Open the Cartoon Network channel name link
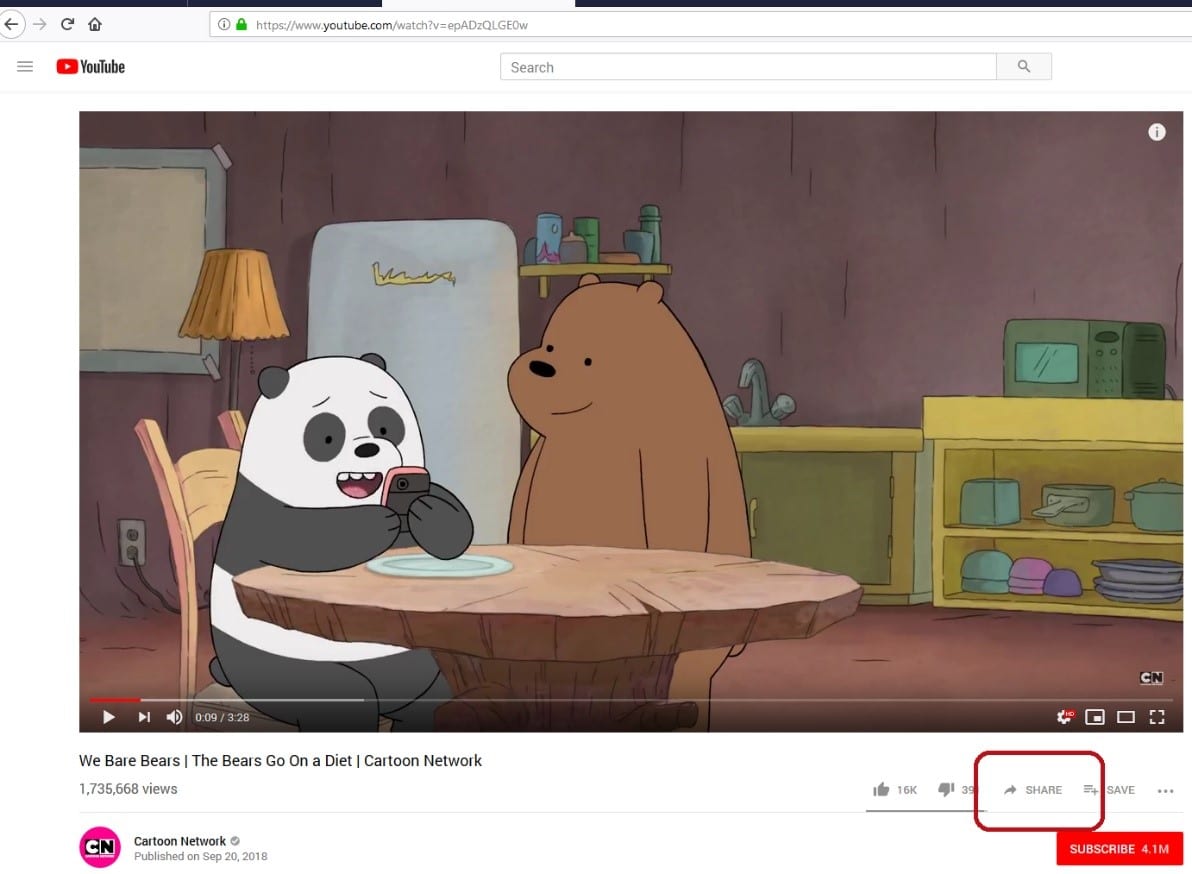This screenshot has height=874, width=1192. (x=180, y=841)
